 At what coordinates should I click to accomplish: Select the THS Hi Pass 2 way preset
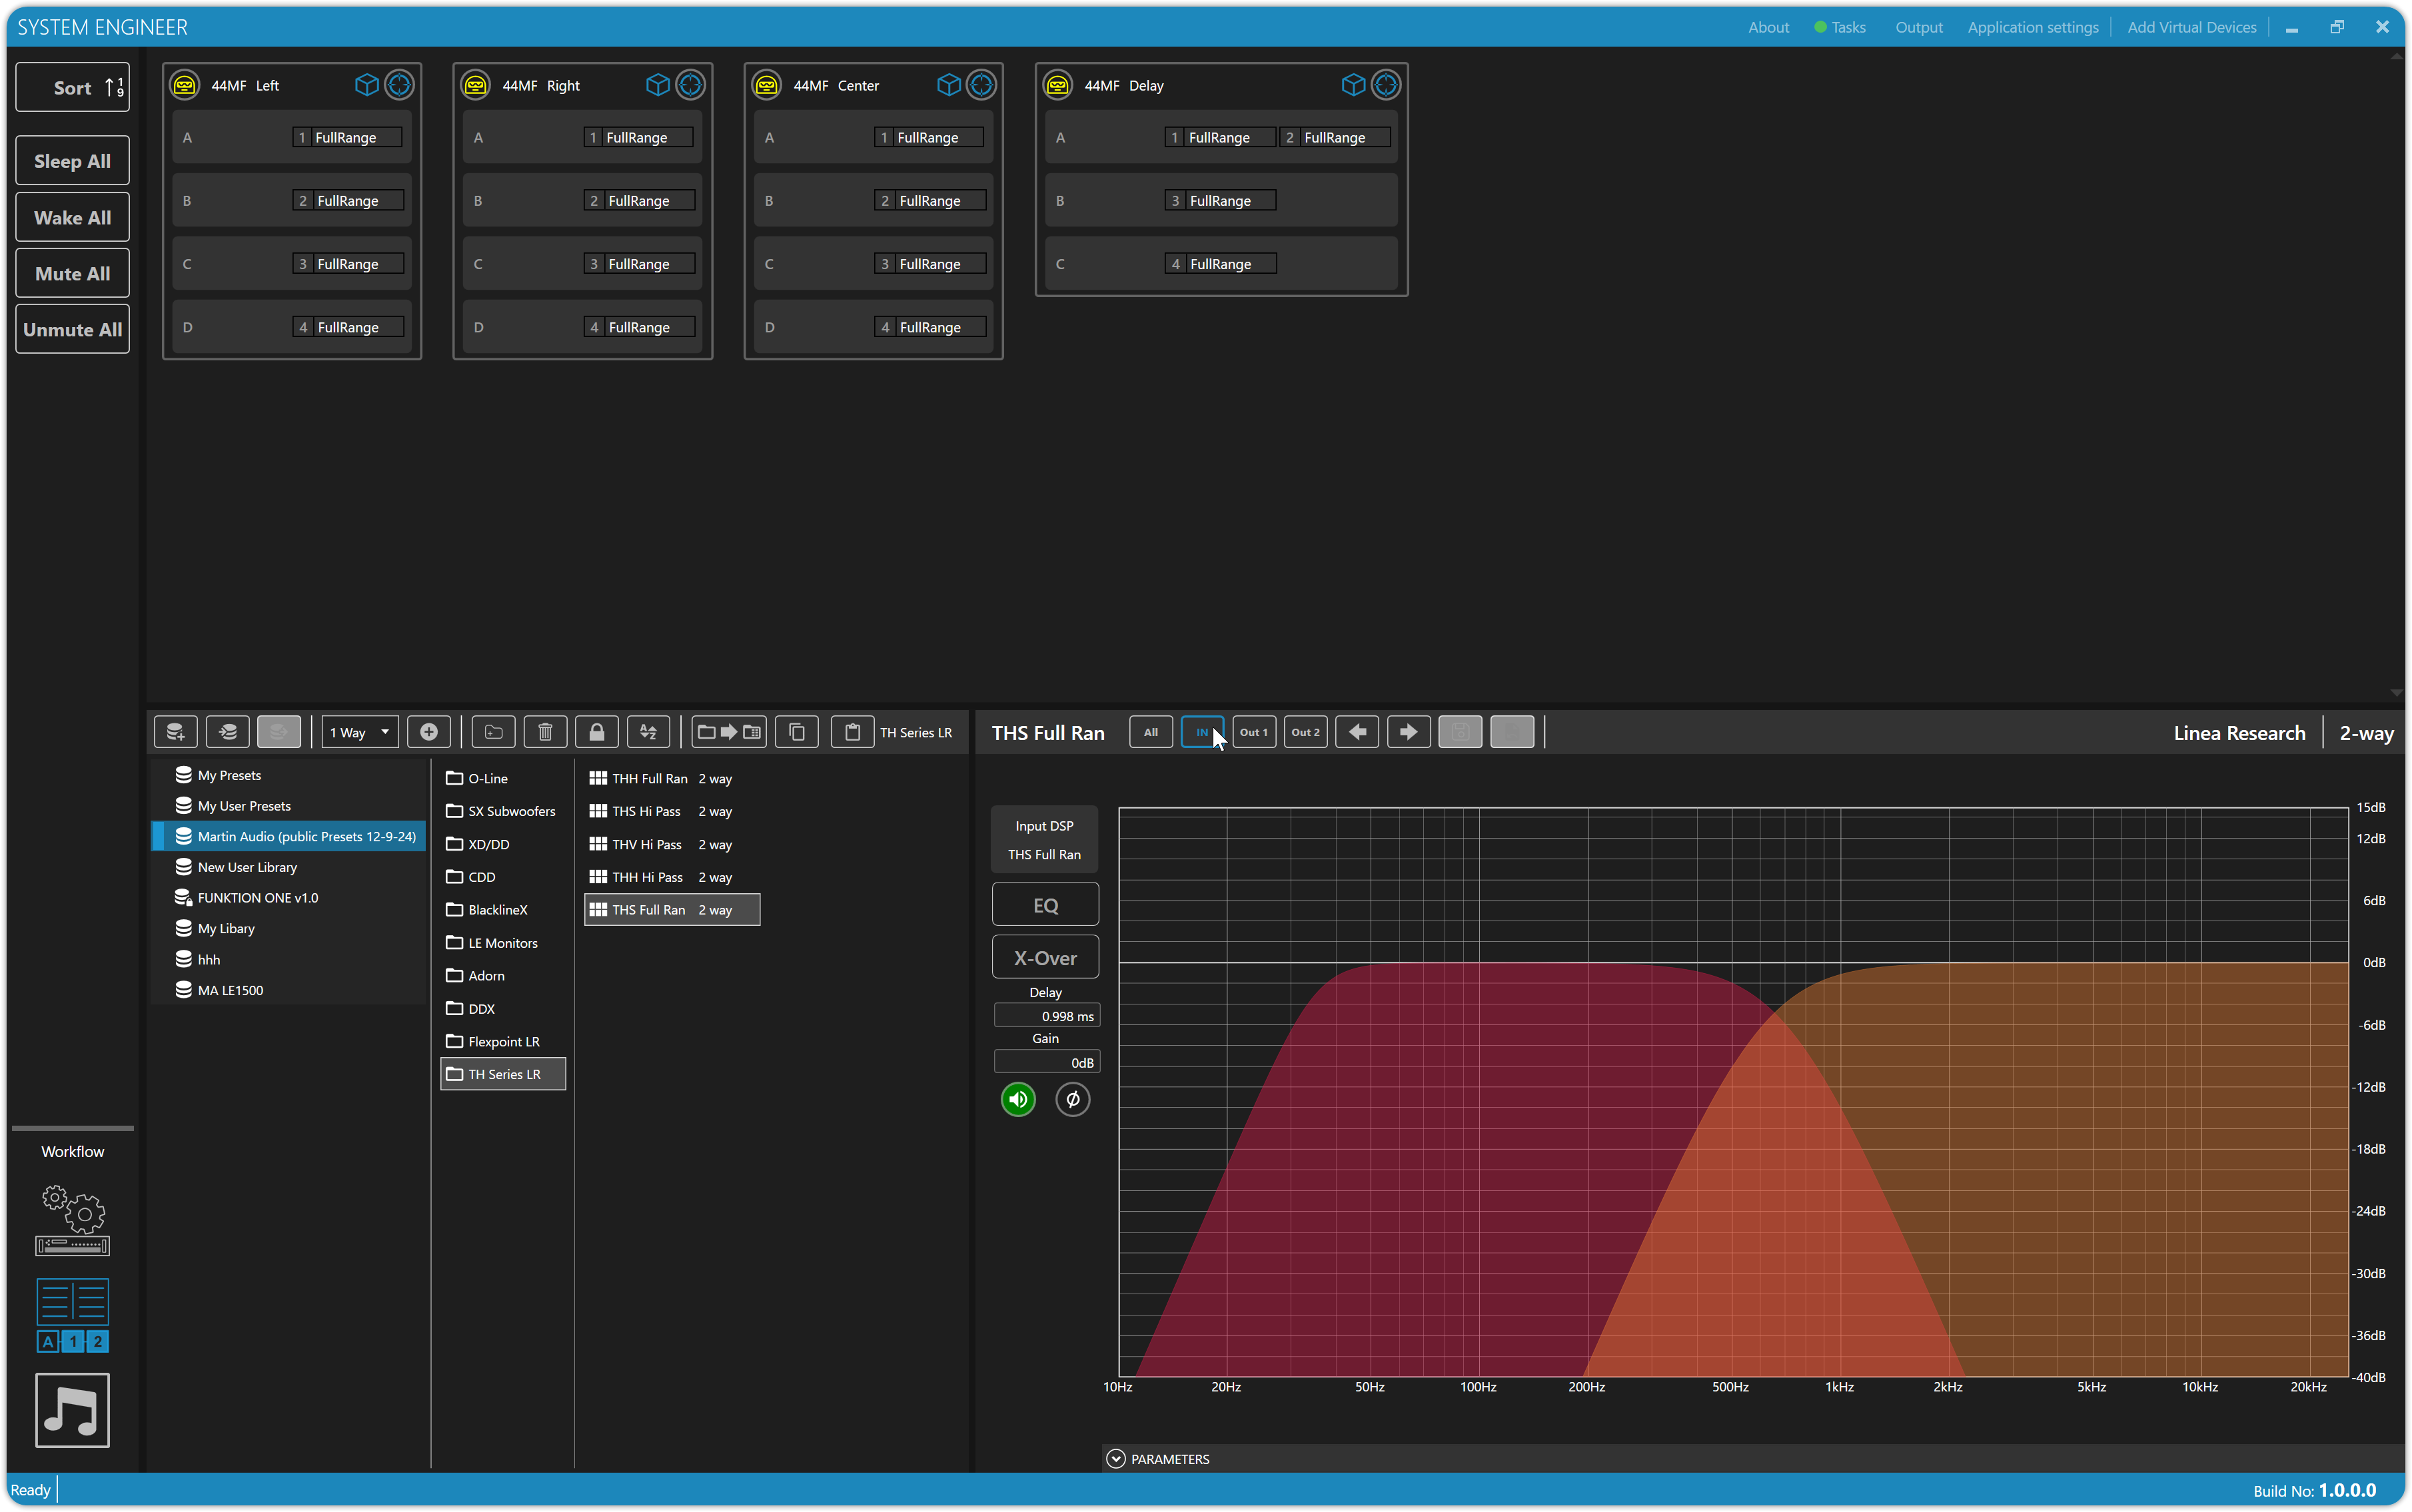click(661, 811)
